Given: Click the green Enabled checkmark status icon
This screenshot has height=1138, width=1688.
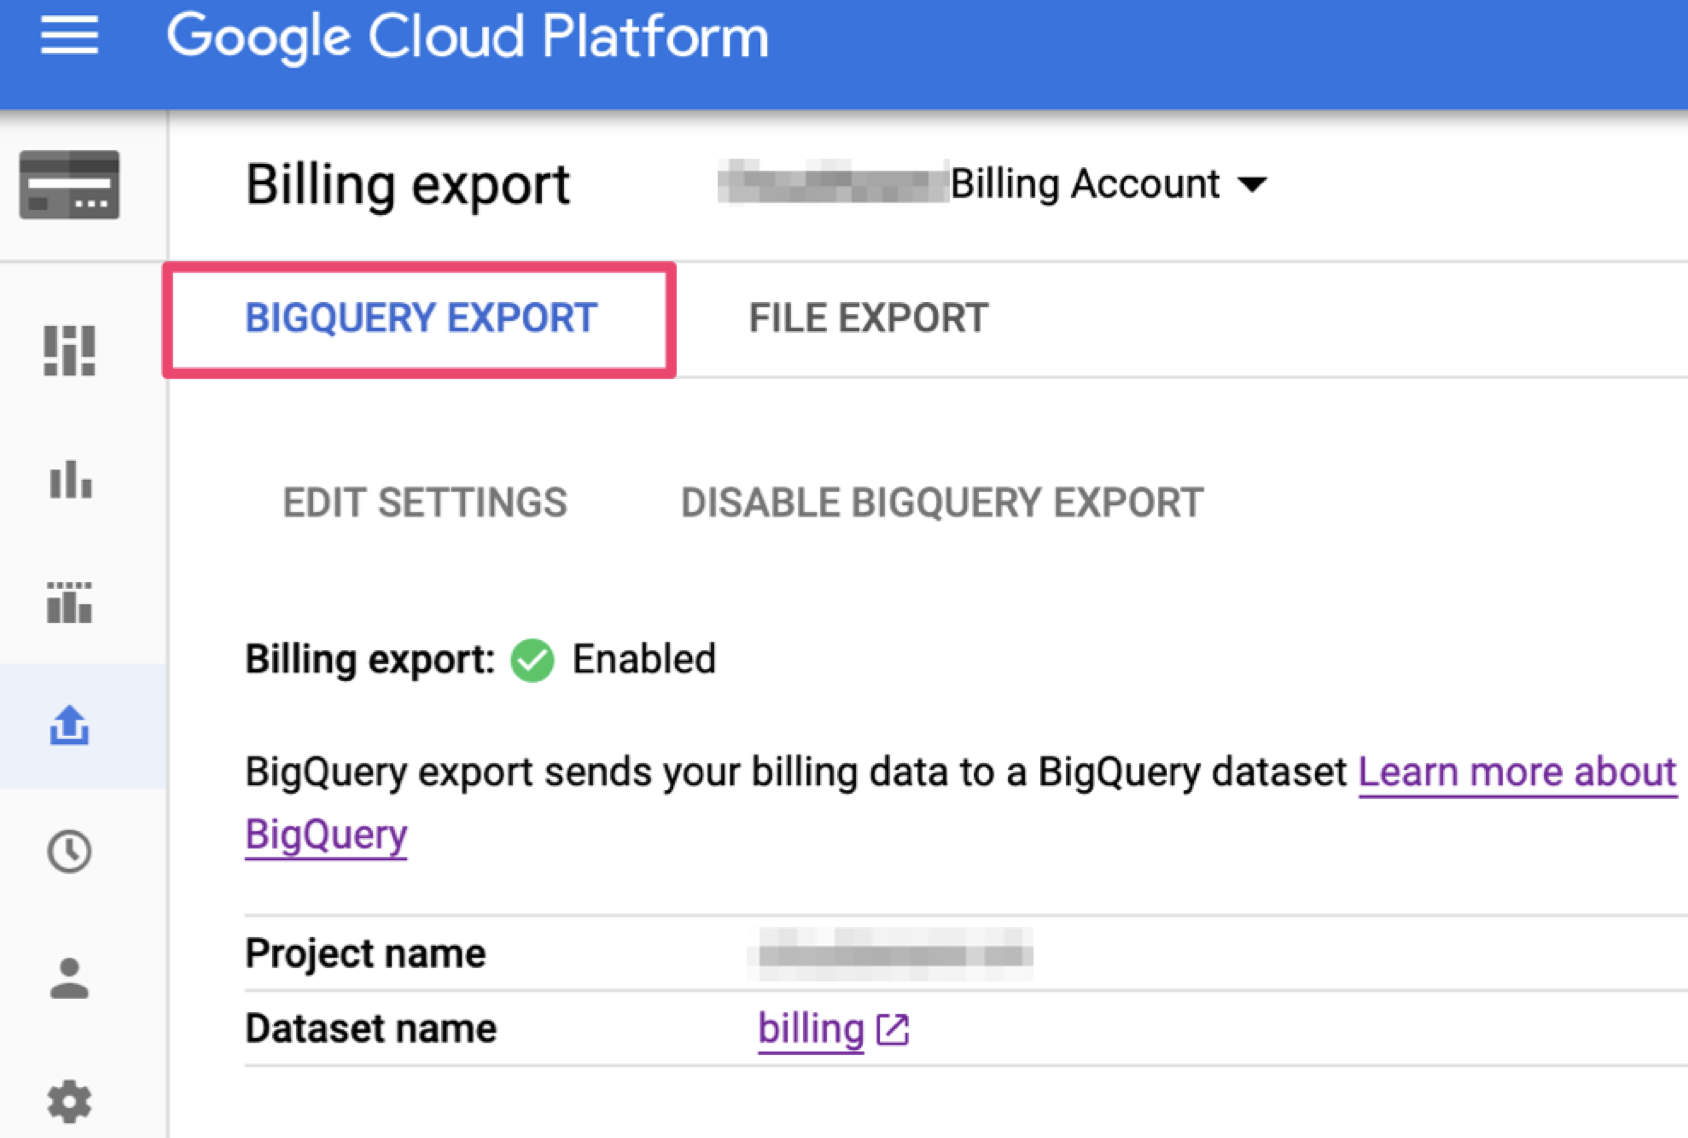Looking at the screenshot, I should [x=532, y=660].
